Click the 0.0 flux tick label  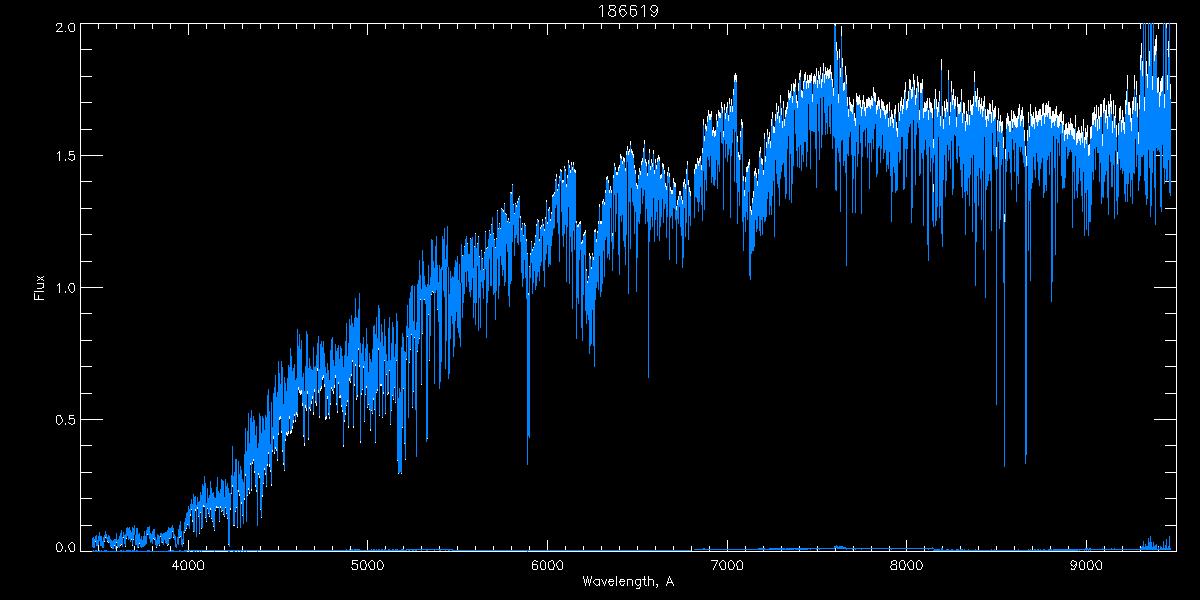[x=66, y=547]
